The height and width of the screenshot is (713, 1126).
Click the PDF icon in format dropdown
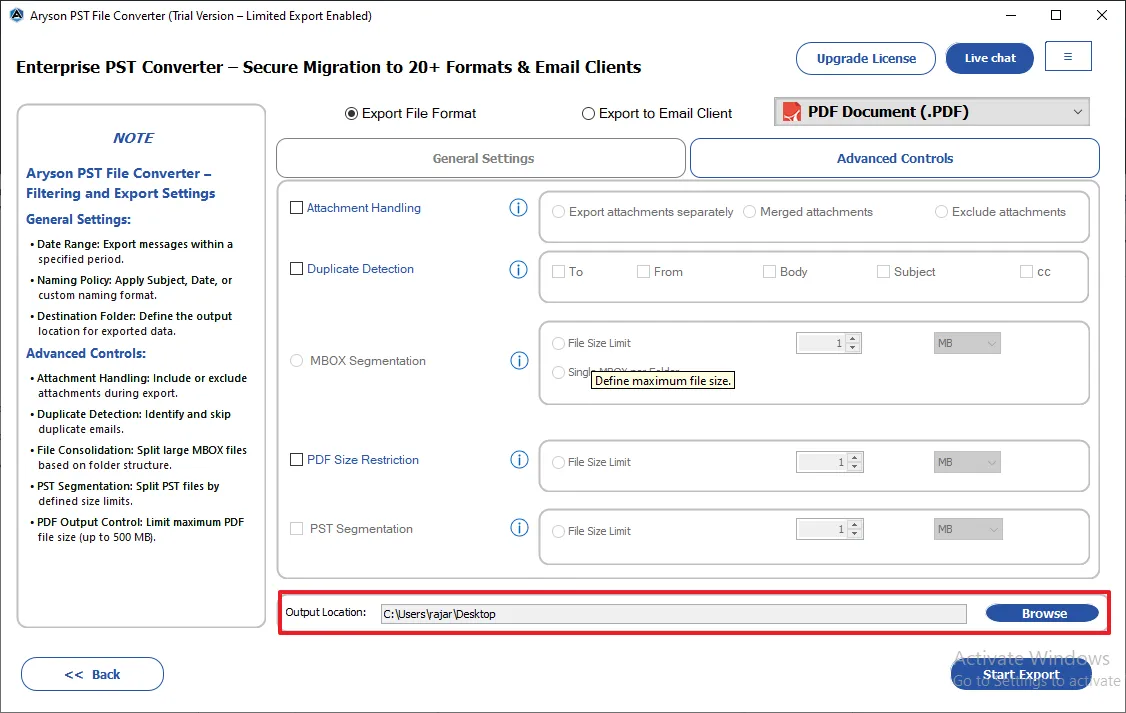coord(791,112)
